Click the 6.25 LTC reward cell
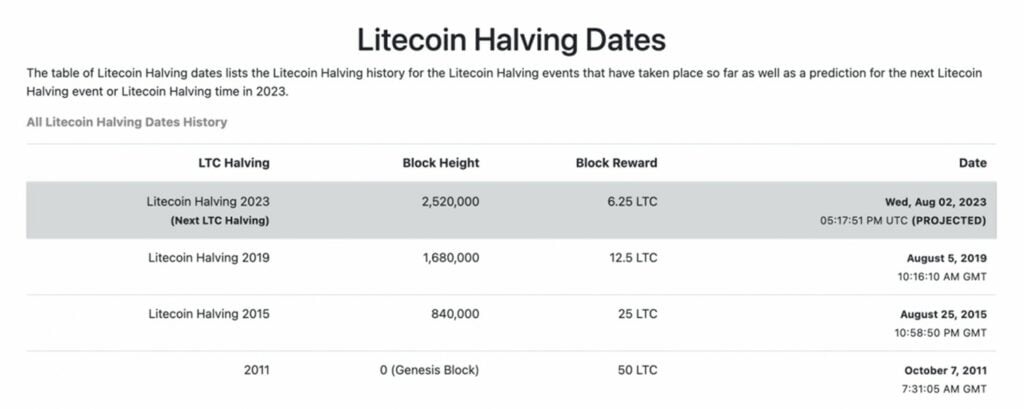1024x409 pixels. pyautogui.click(x=632, y=202)
